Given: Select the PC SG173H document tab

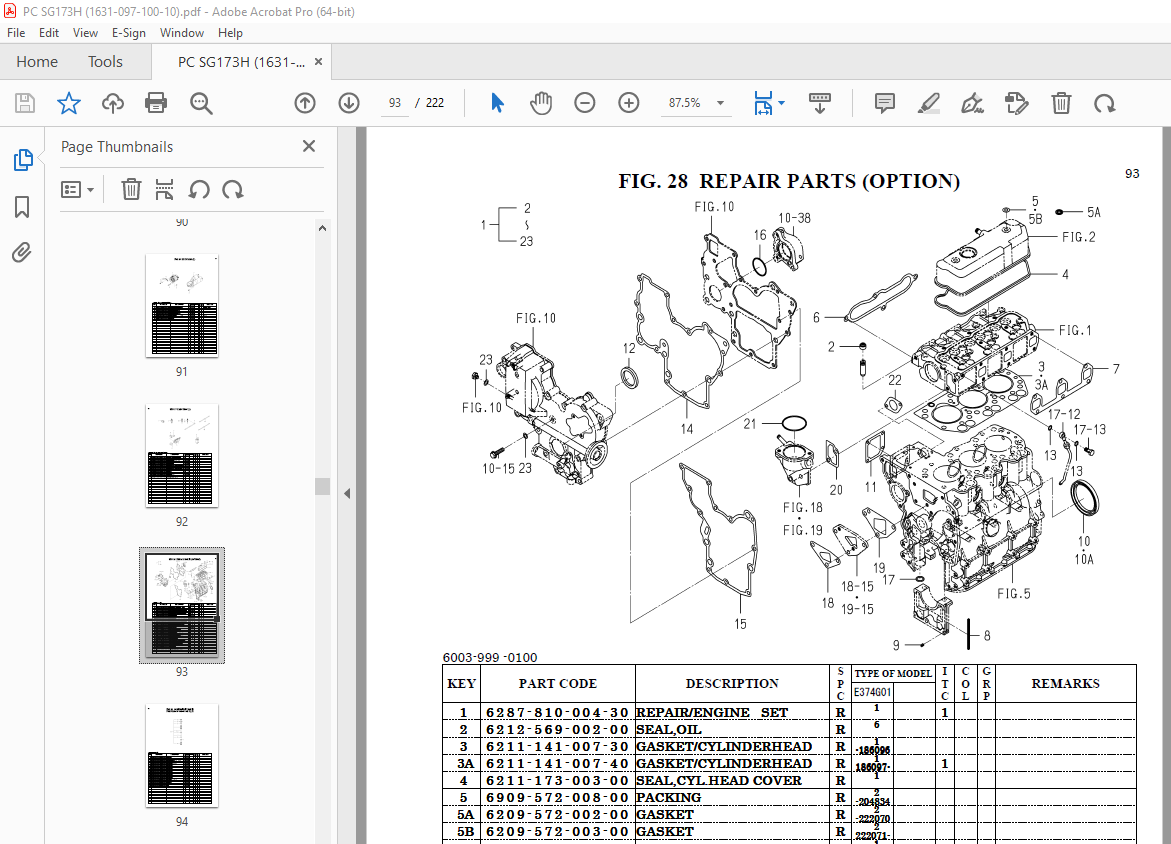Looking at the screenshot, I should click(x=240, y=62).
